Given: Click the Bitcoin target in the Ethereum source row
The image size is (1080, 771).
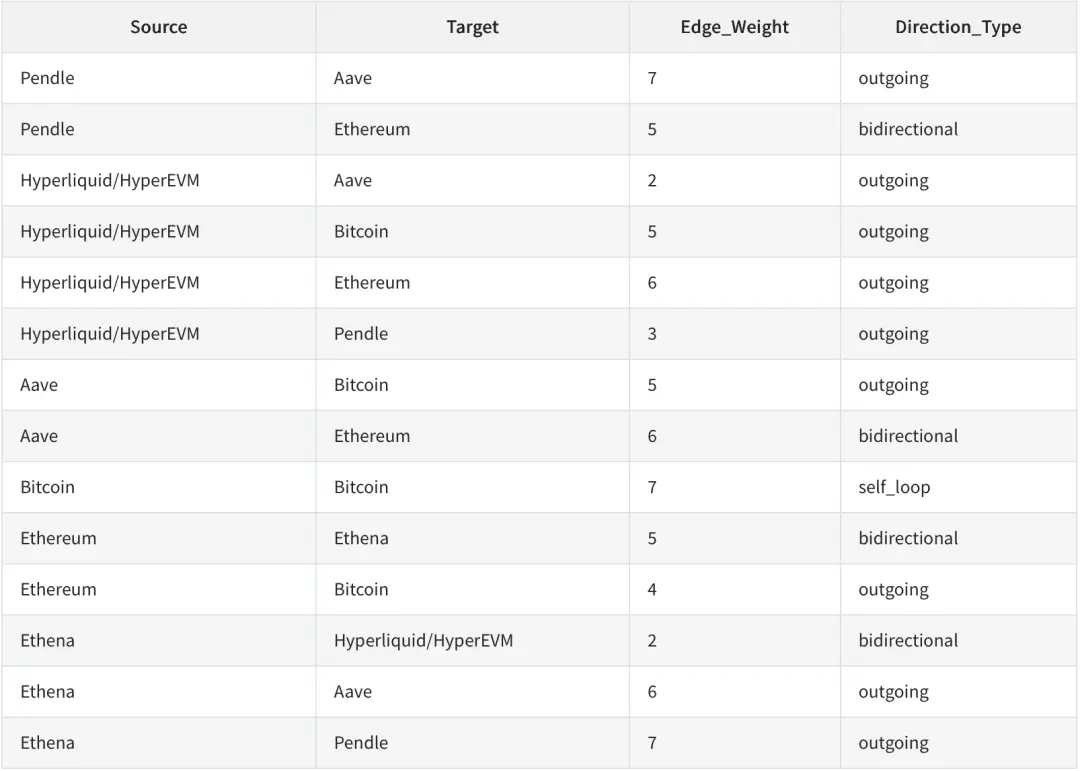Looking at the screenshot, I should [361, 589].
